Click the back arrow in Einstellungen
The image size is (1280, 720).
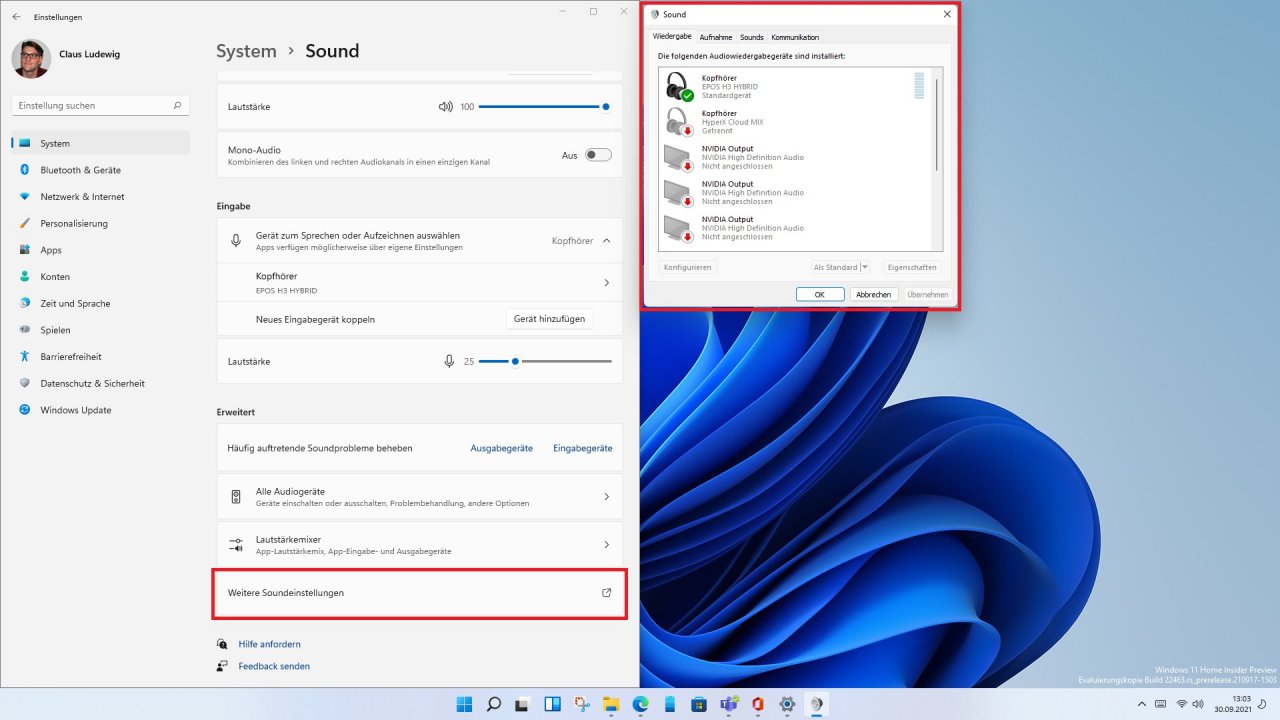[x=16, y=17]
